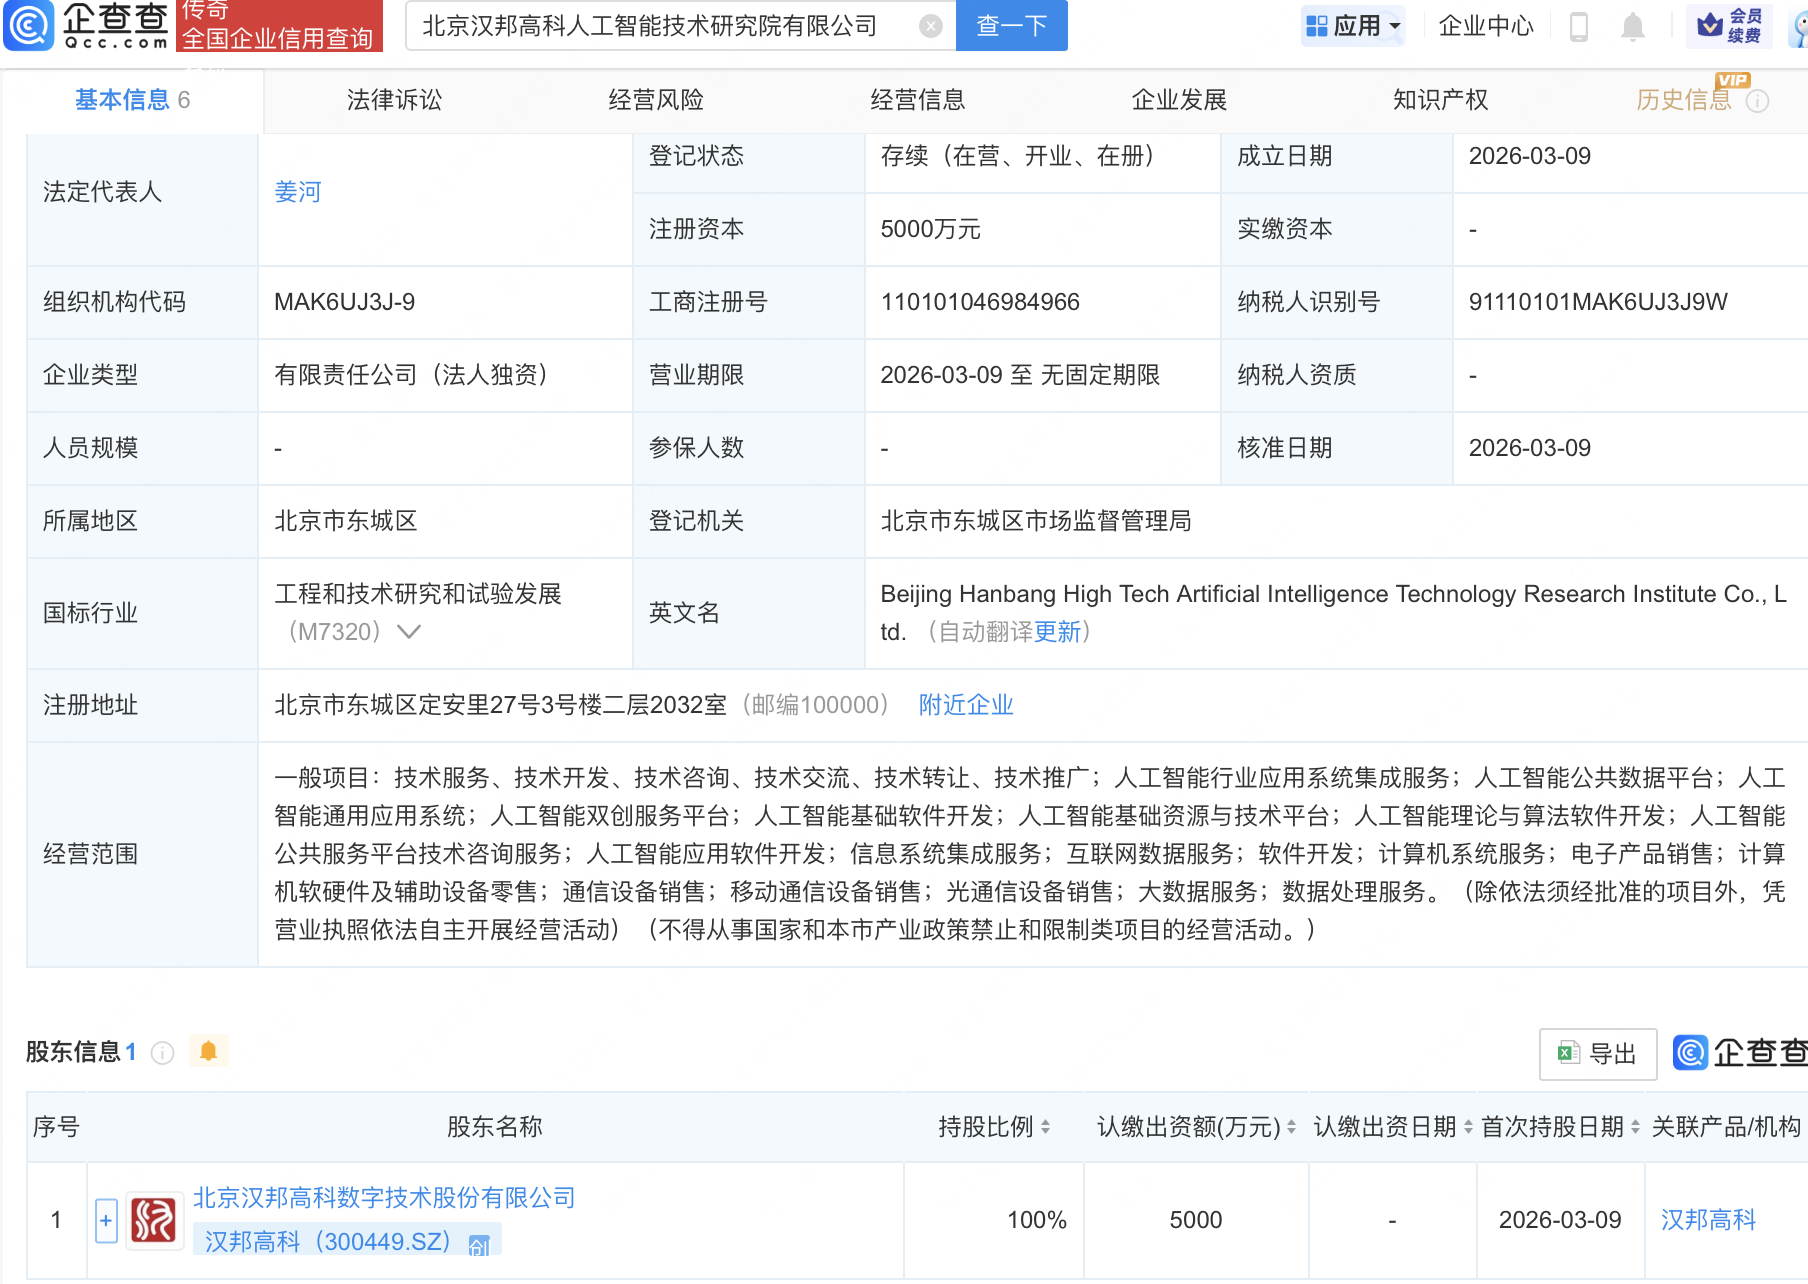Open legal representative 姜河 link
1808x1284 pixels.
coord(298,192)
